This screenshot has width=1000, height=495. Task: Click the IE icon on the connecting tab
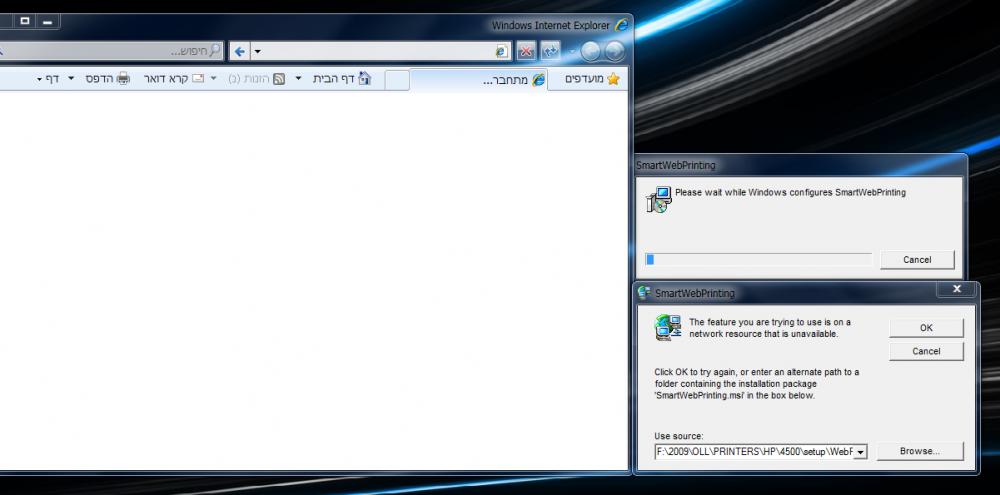(539, 80)
